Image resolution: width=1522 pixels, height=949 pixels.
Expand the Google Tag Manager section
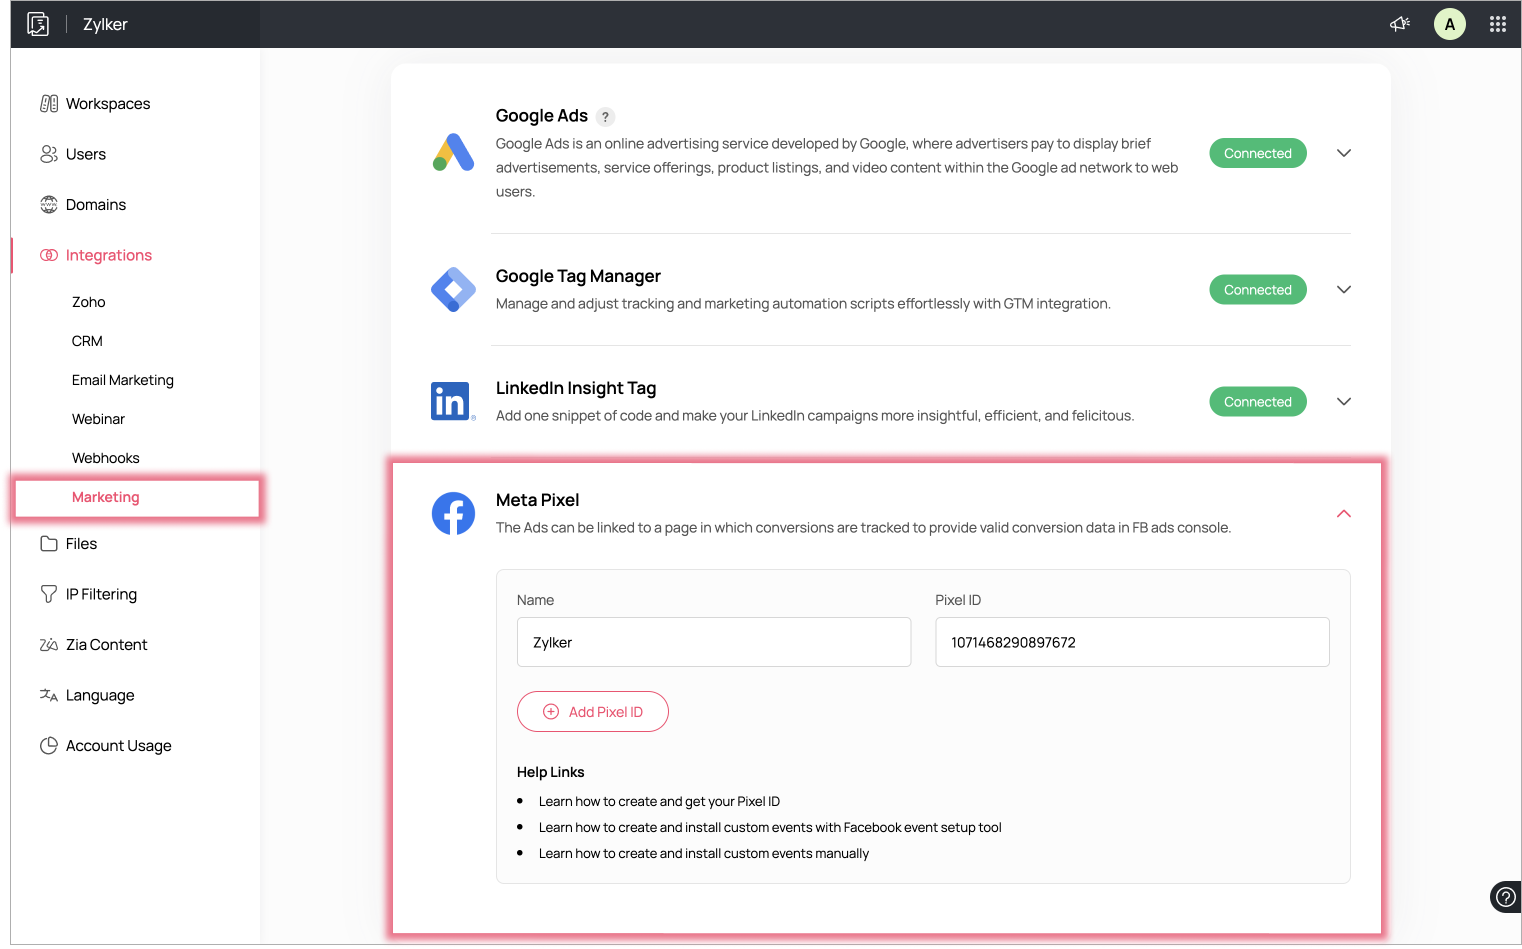point(1344,290)
